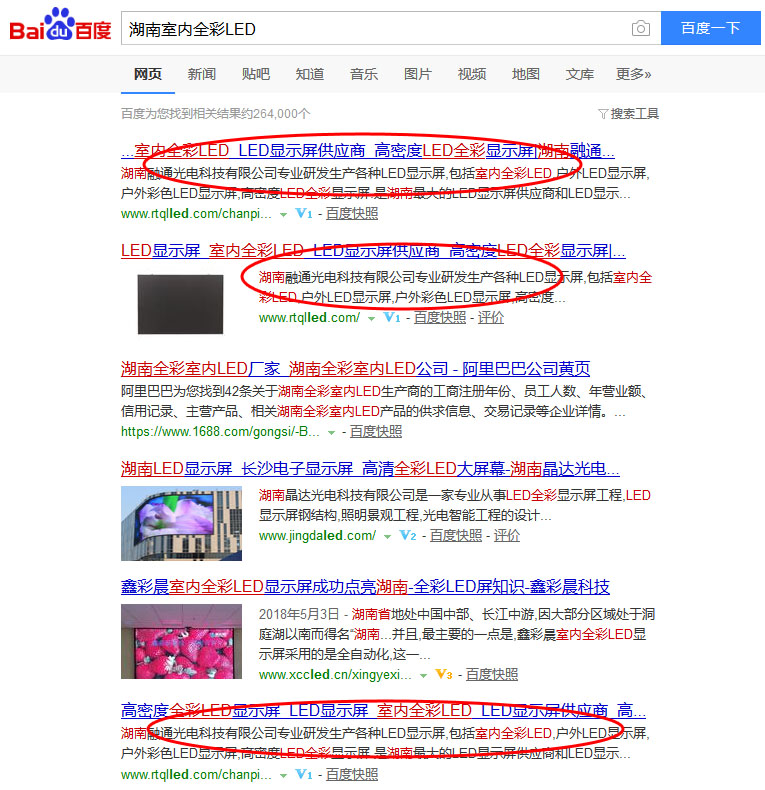Open camera image search icon
The image size is (765, 790).
640,29
